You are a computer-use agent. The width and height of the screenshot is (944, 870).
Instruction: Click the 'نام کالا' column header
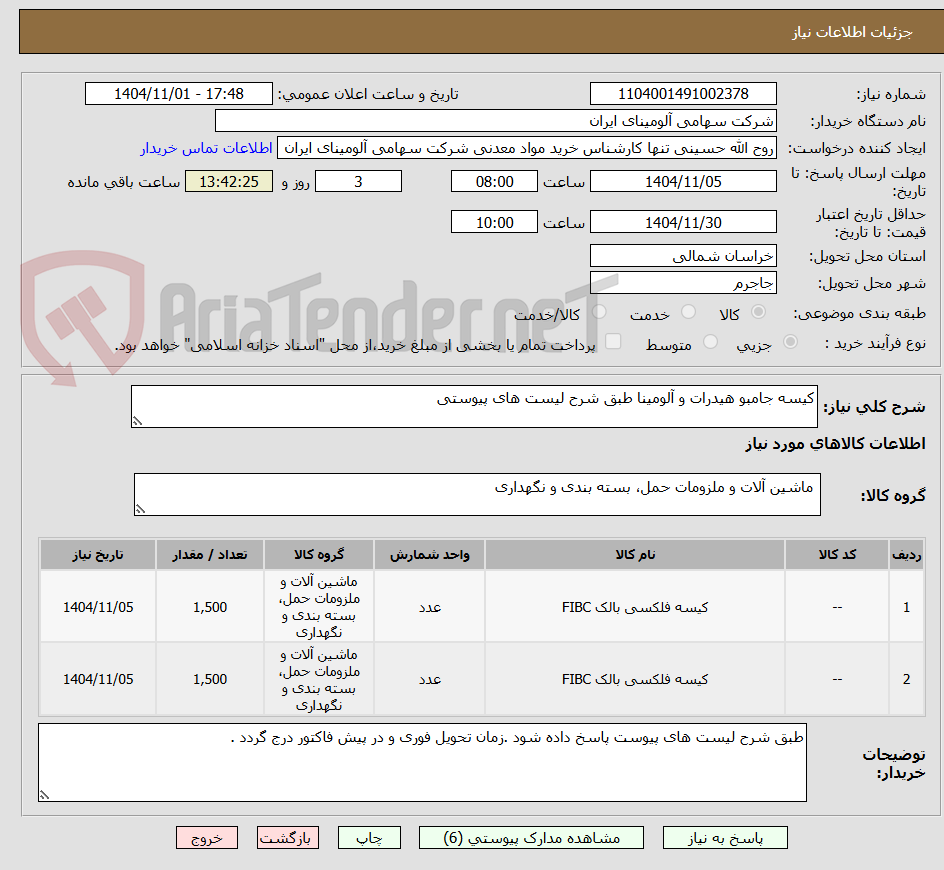635,555
